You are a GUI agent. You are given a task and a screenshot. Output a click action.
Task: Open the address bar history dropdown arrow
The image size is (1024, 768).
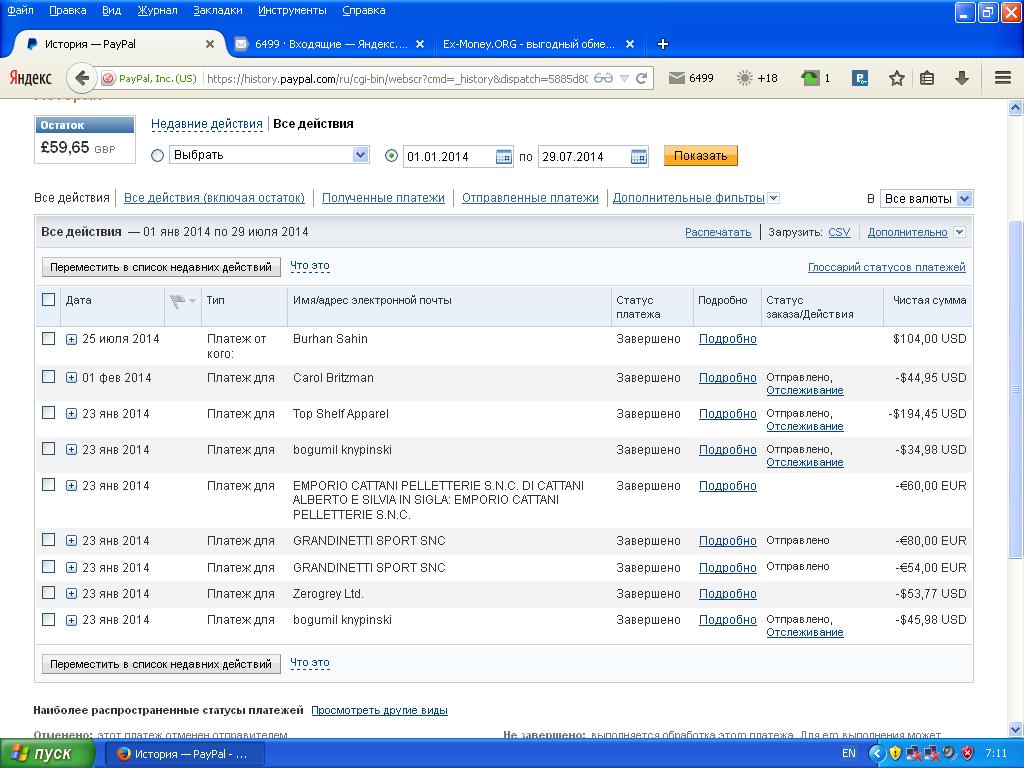coord(624,78)
